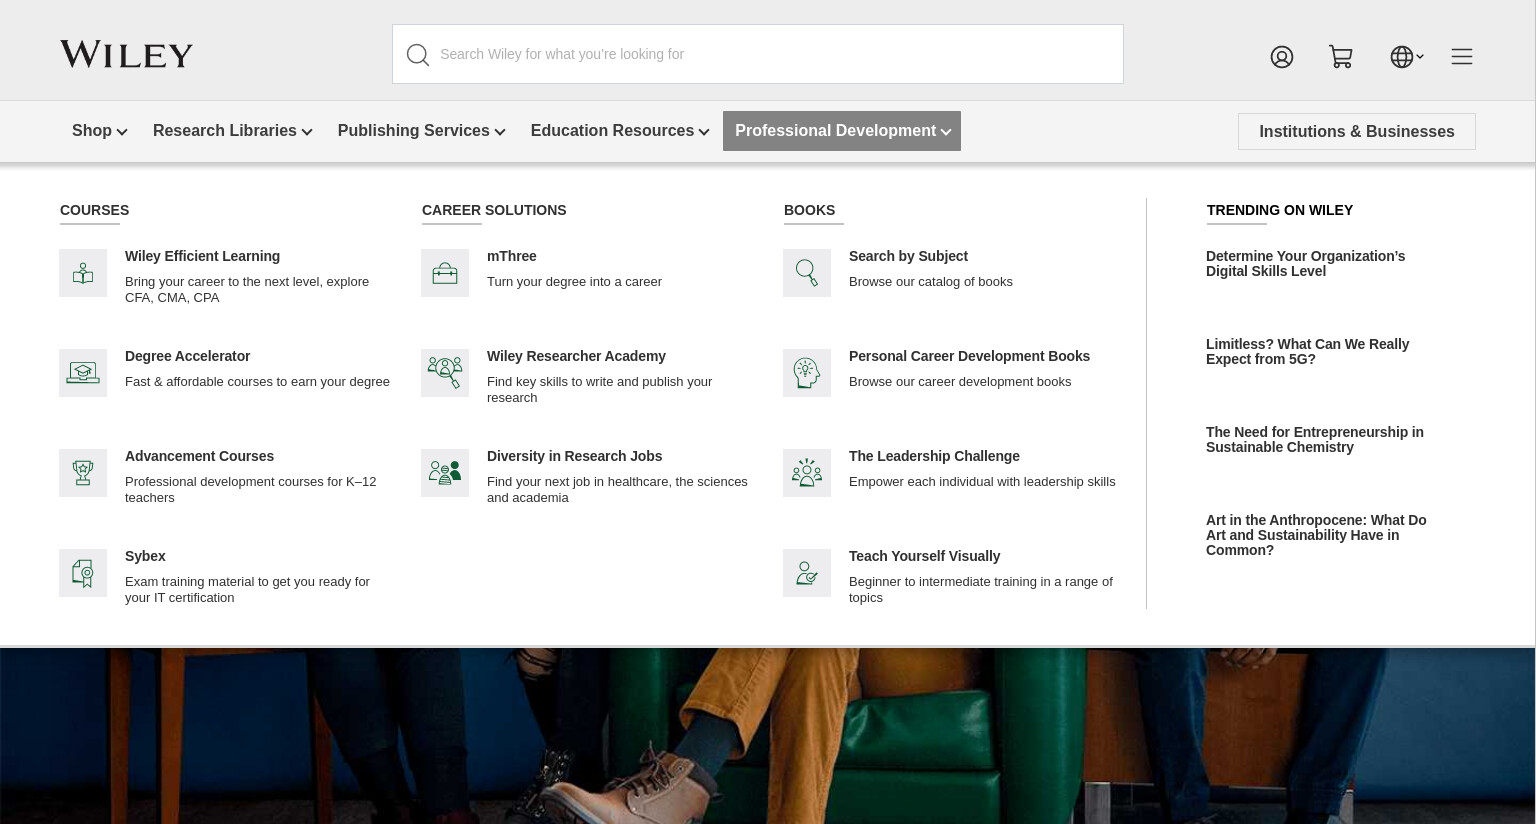Open mThree career link
This screenshot has width=1536, height=824.
pyautogui.click(x=511, y=257)
